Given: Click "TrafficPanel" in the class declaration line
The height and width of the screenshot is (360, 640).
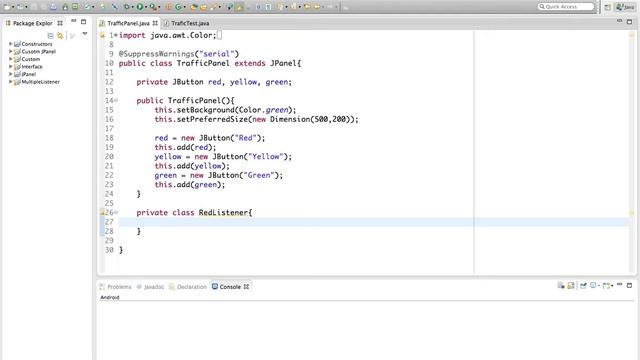Looking at the screenshot, I should click(x=203, y=63).
